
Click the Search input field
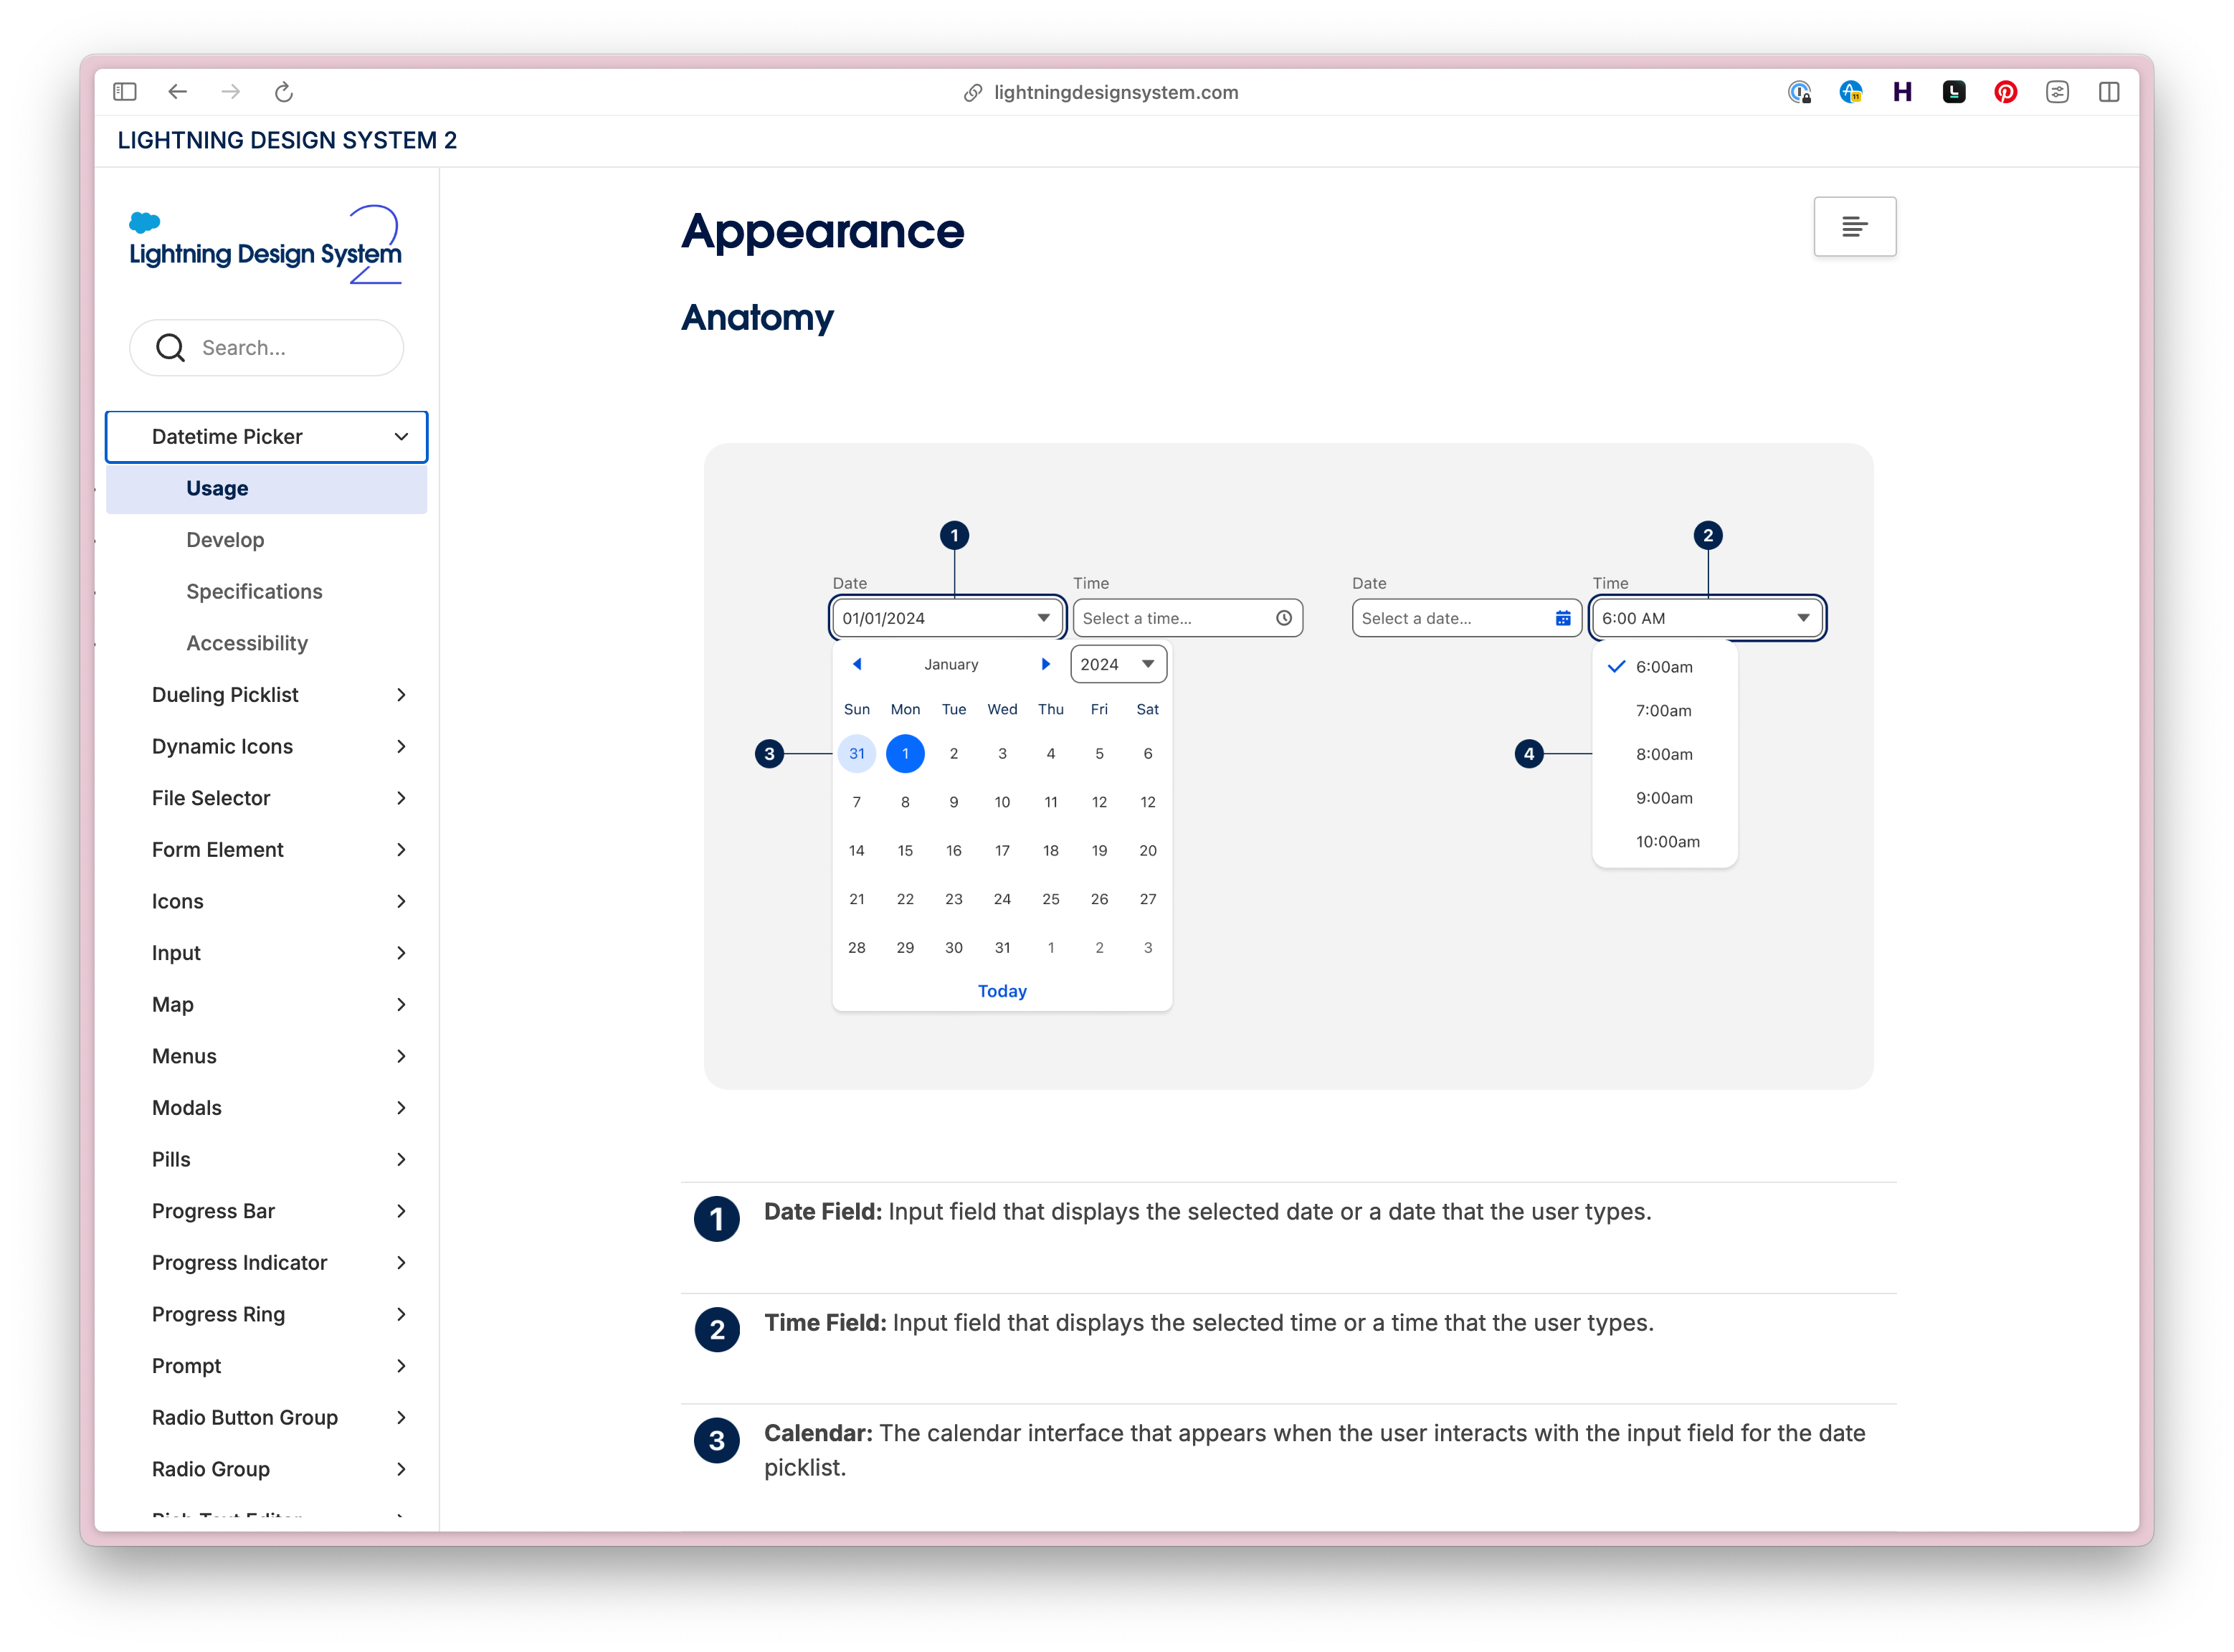coord(267,348)
